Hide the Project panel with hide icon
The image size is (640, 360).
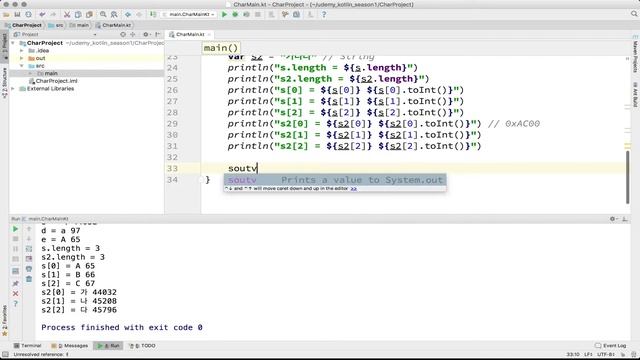point(158,35)
